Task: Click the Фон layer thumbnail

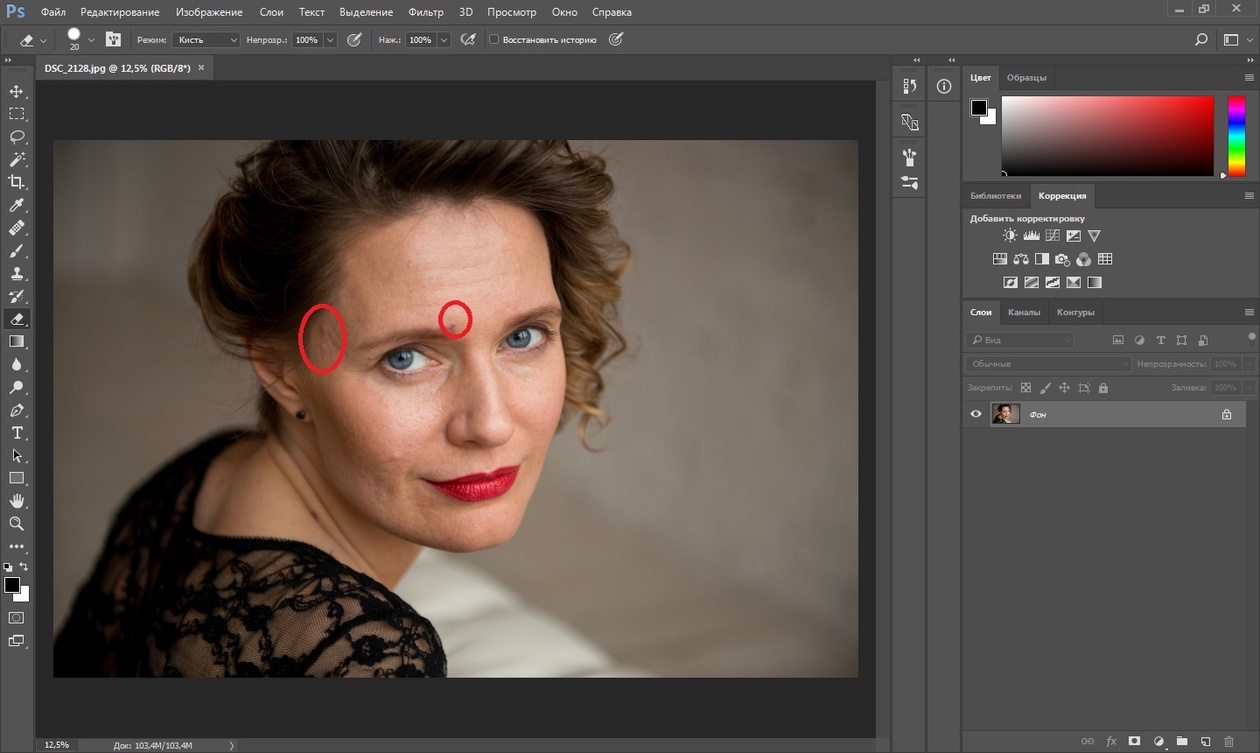Action: click(x=1005, y=414)
